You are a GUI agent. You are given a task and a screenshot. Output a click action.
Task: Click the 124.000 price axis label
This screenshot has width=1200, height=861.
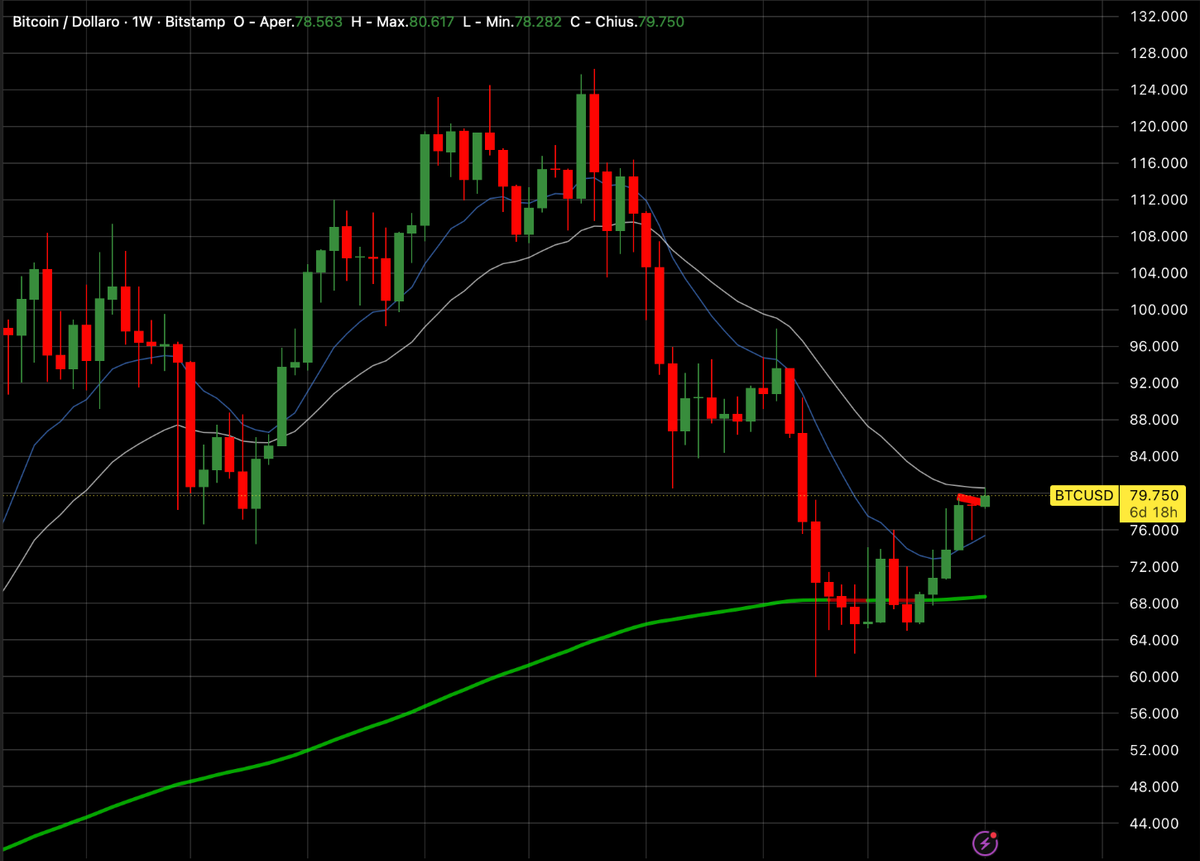1157,90
